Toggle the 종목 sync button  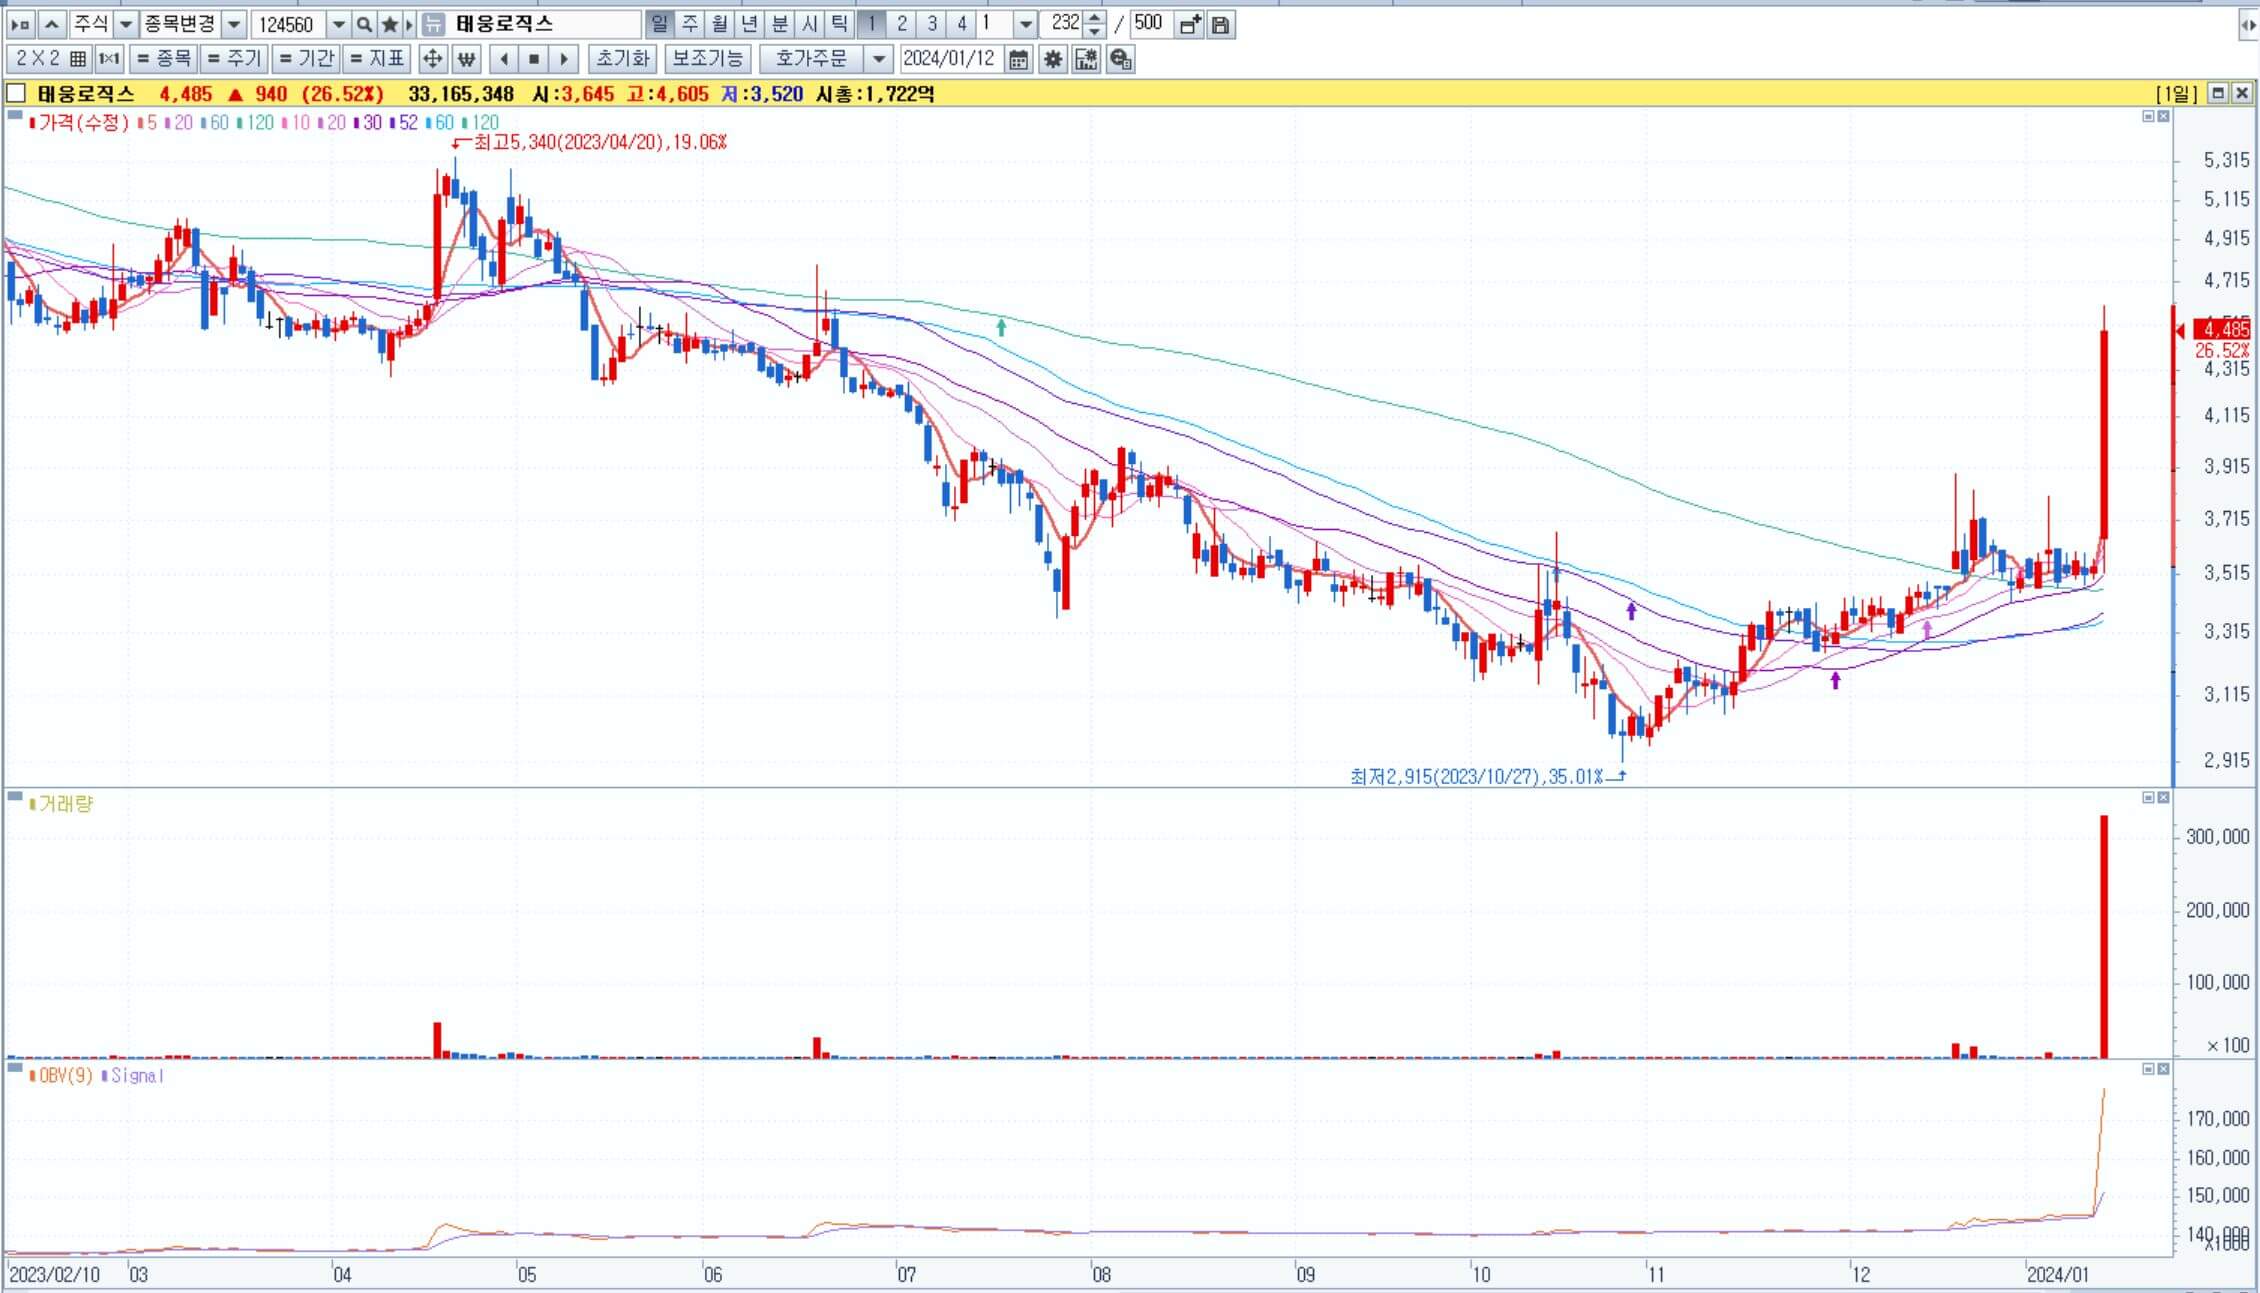[x=164, y=59]
